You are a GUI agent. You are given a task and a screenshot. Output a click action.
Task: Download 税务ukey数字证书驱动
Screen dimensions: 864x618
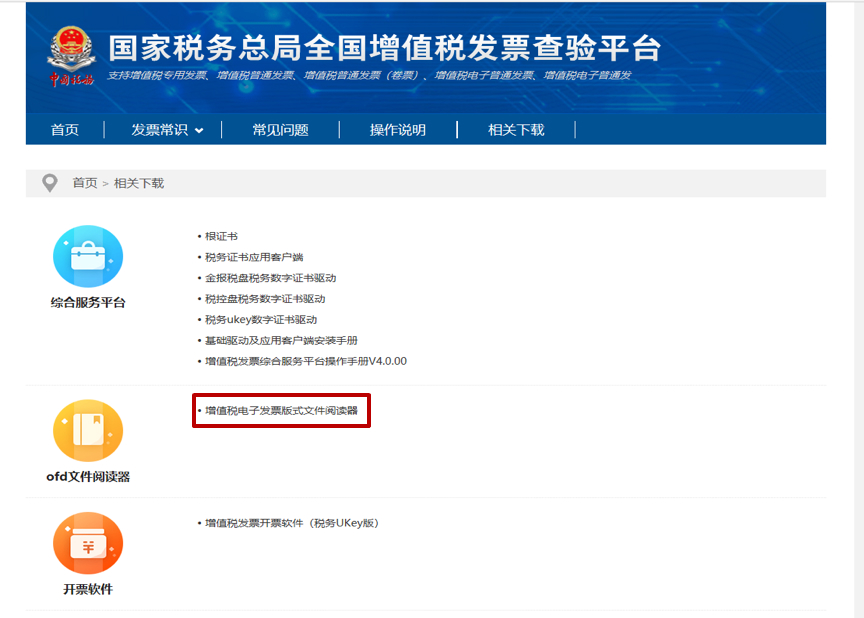(x=261, y=319)
